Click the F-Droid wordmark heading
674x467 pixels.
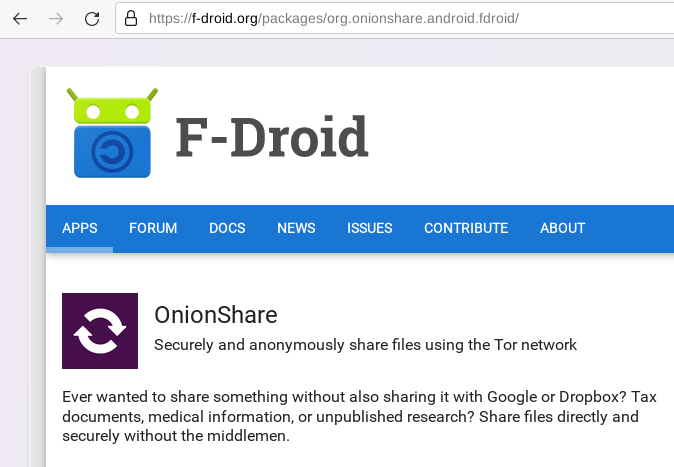[272, 137]
